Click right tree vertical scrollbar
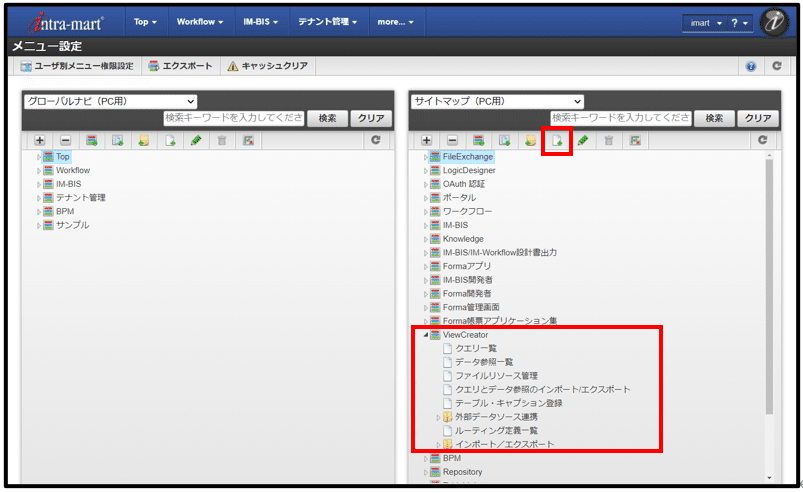The image size is (803, 493). (x=769, y=287)
